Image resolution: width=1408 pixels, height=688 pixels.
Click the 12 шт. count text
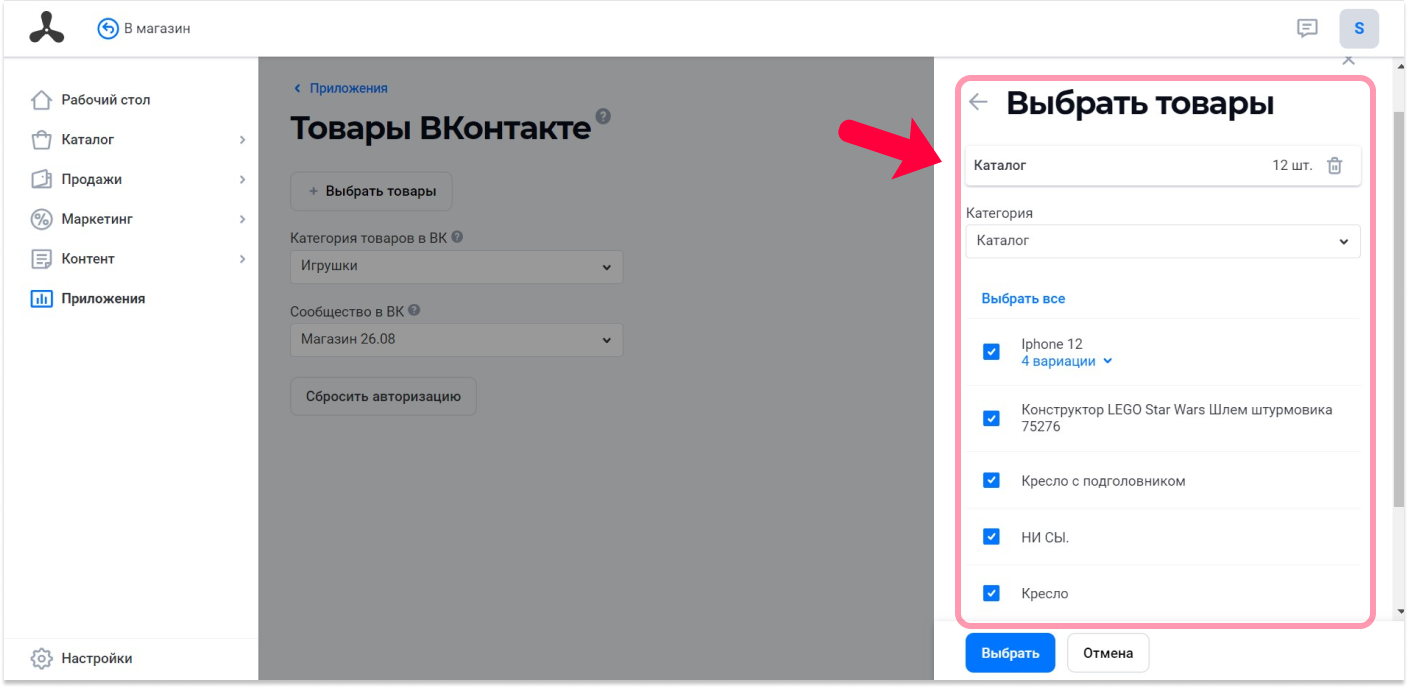(1292, 165)
